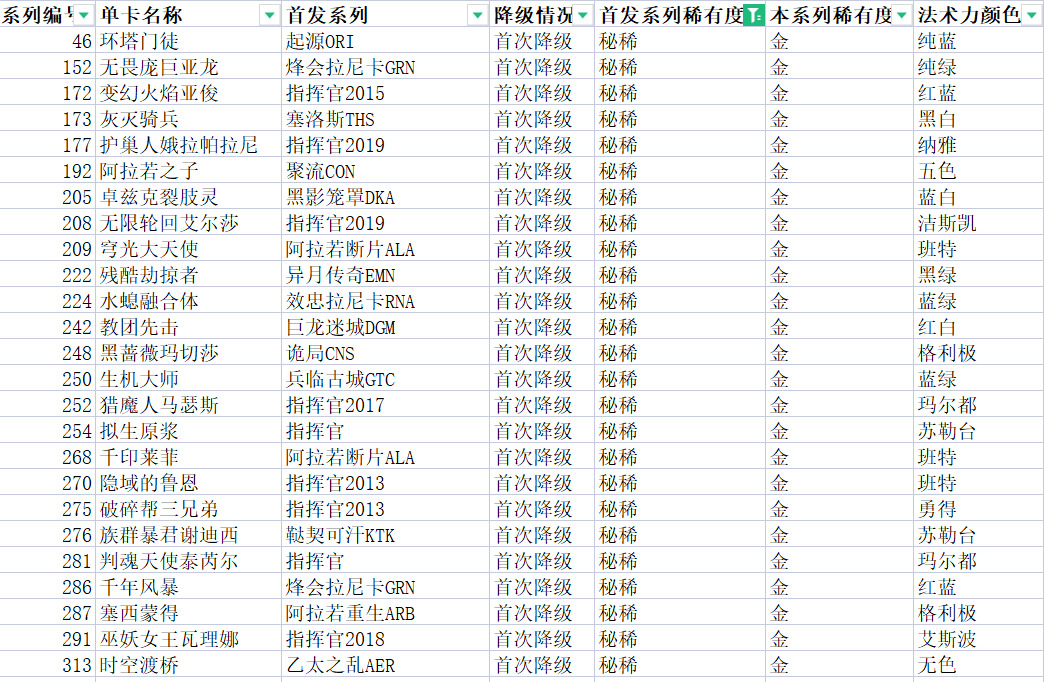This screenshot has height=682, width=1044.
Task: Select the cell 护巢人娥拉帕拉尼
Action: coord(188,145)
